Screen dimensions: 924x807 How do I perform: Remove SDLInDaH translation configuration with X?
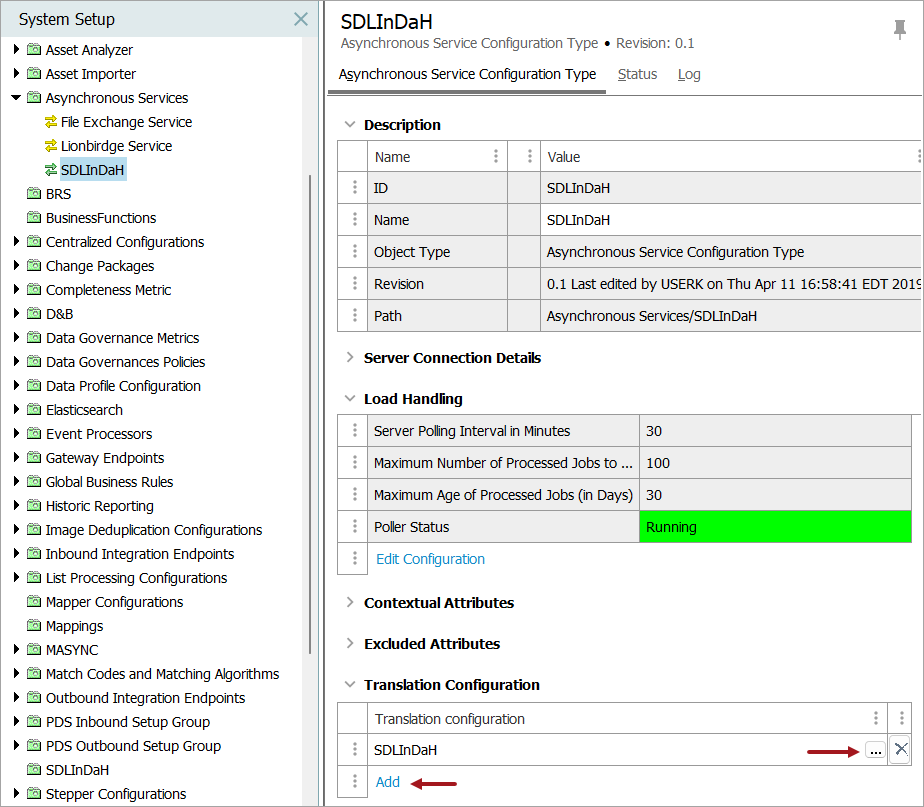tap(900, 749)
